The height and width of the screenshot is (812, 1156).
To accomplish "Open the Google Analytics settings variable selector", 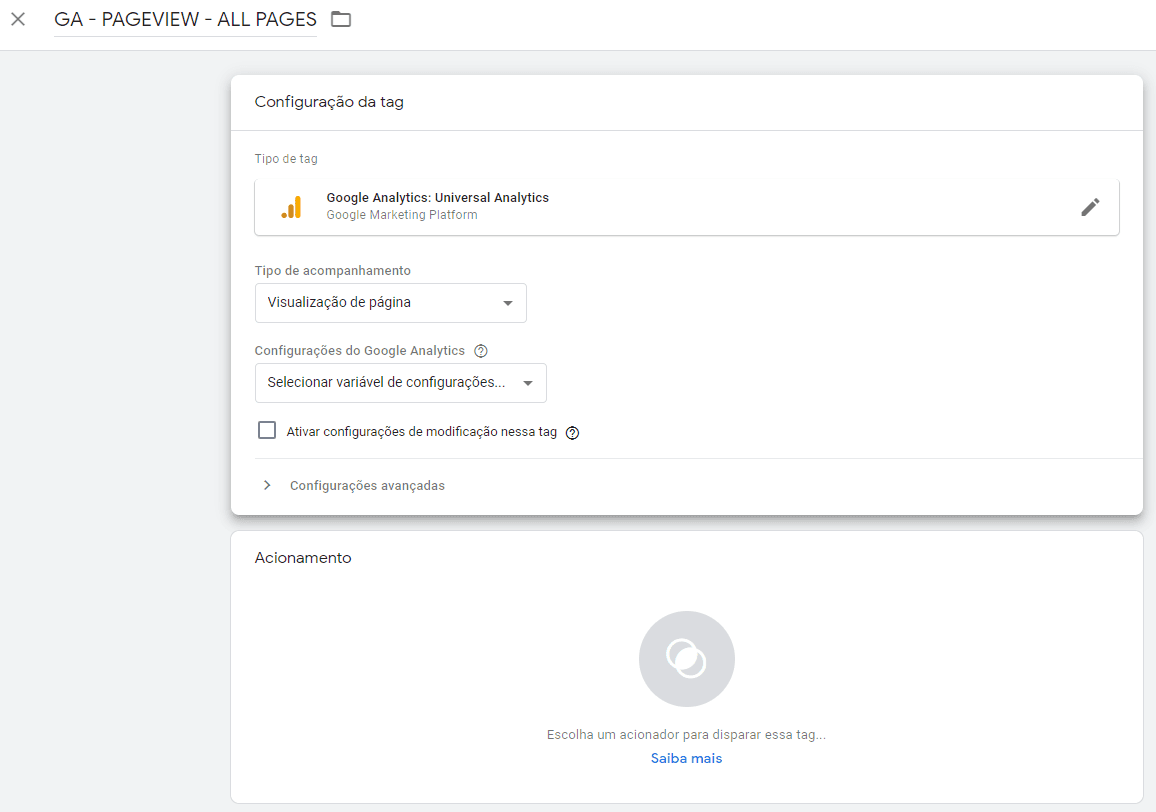I will tap(400, 383).
